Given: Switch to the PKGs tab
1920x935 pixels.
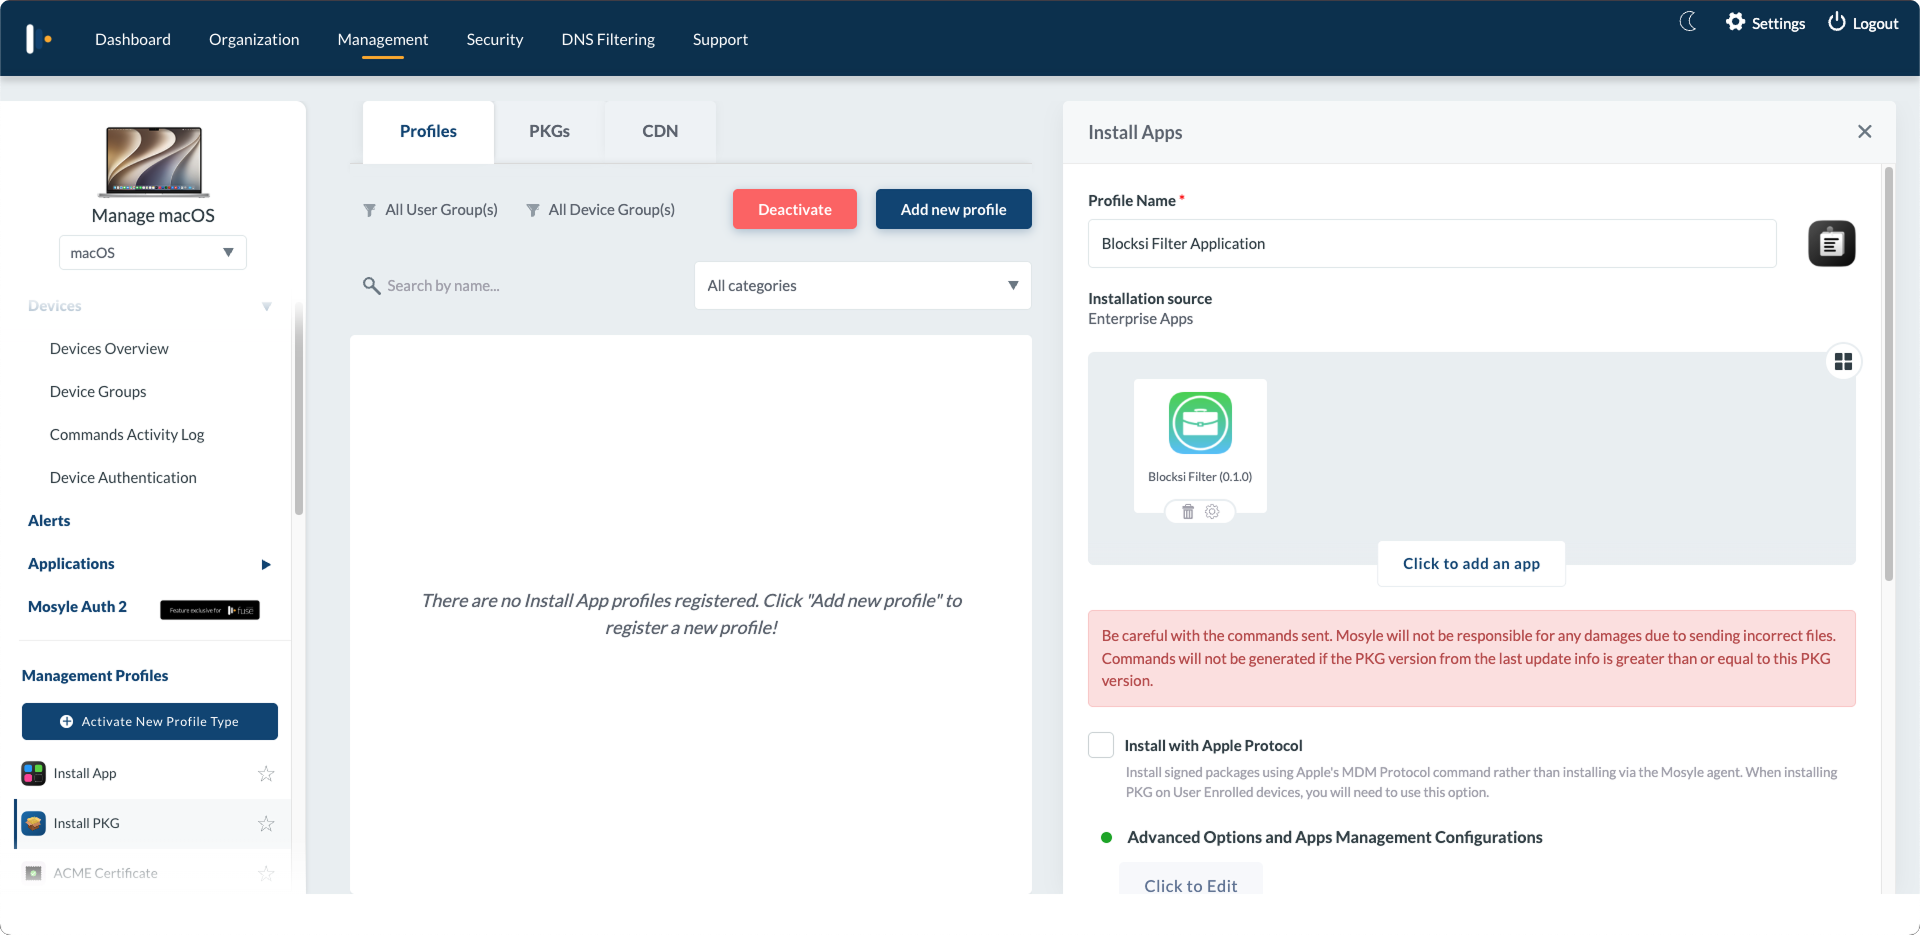Looking at the screenshot, I should click(x=549, y=132).
